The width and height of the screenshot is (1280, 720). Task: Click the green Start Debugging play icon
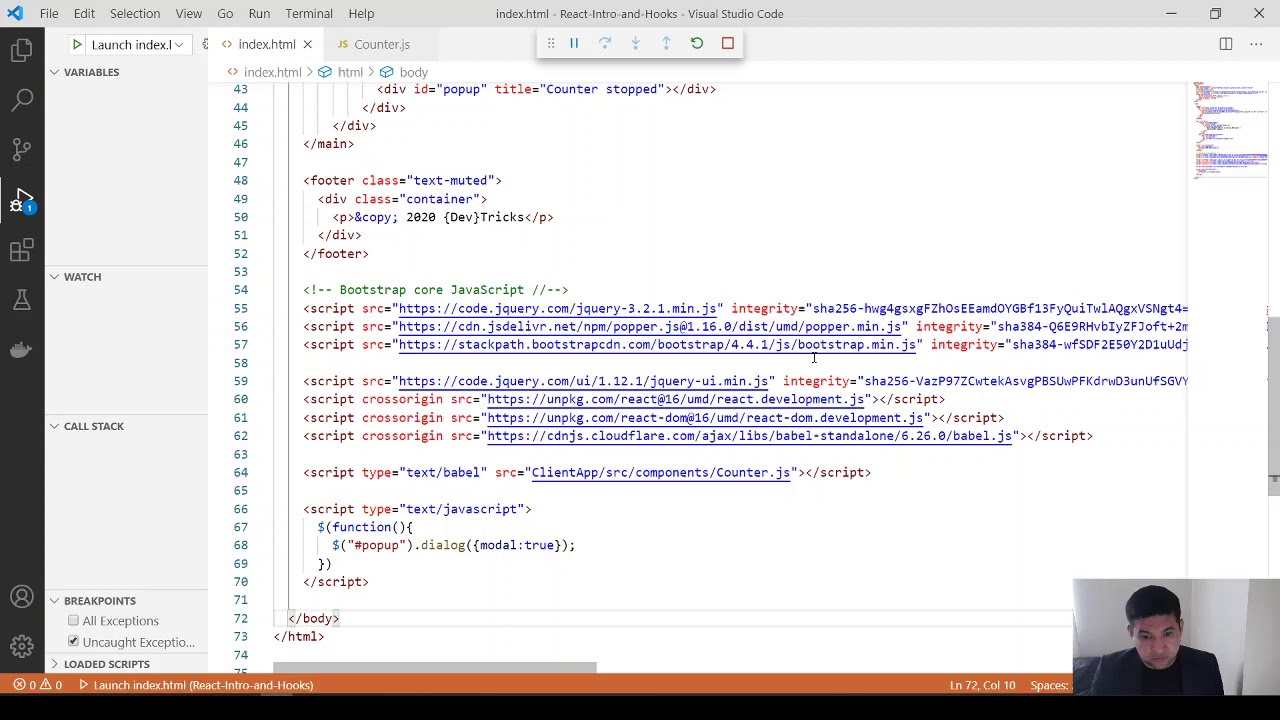click(x=76, y=44)
